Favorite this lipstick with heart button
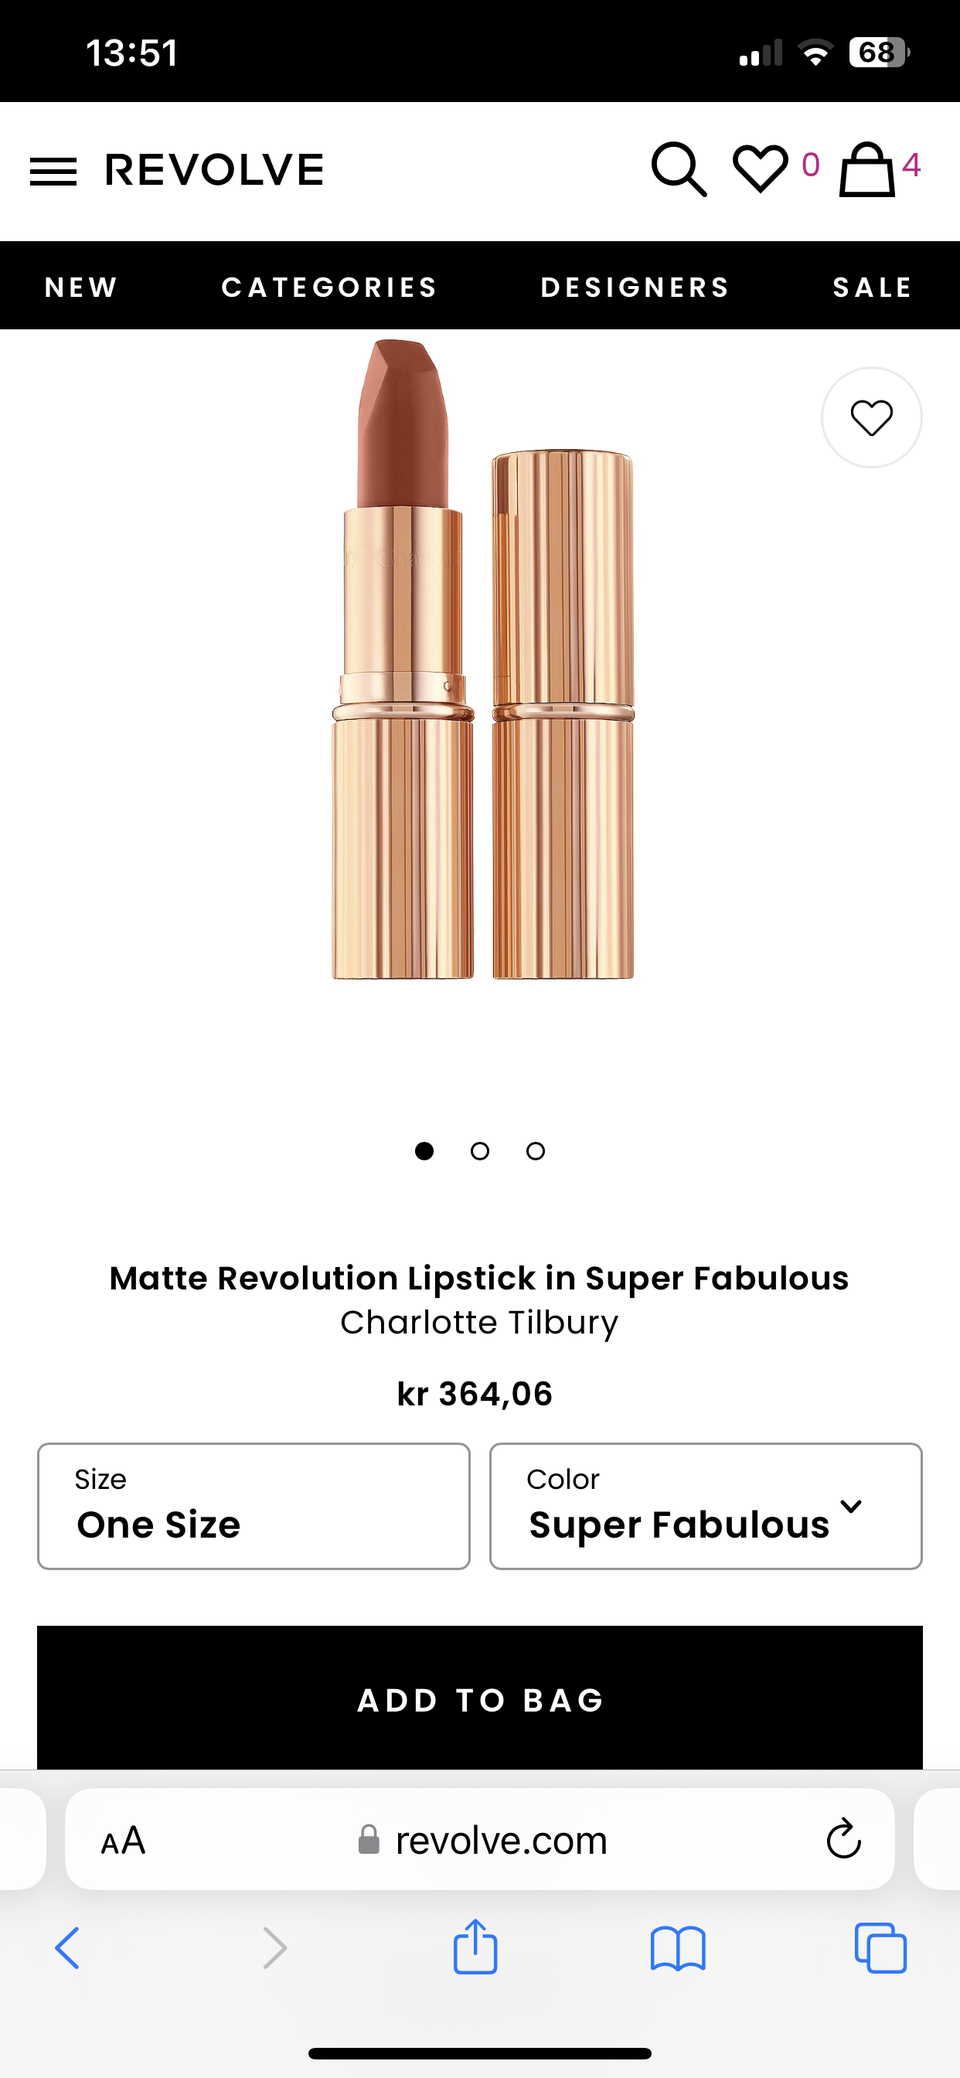 [x=871, y=417]
